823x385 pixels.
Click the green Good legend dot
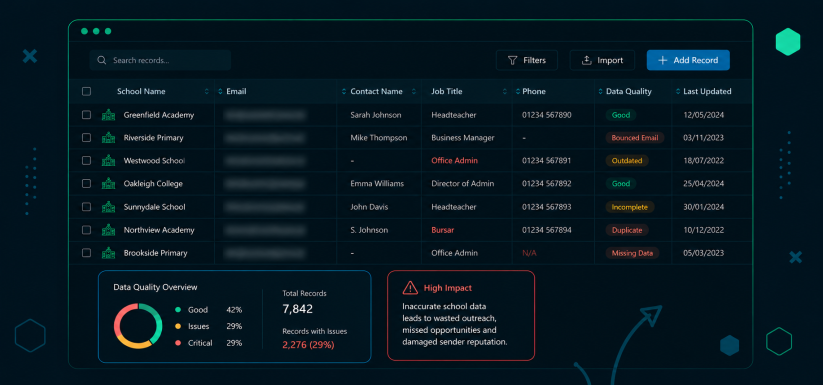(178, 309)
